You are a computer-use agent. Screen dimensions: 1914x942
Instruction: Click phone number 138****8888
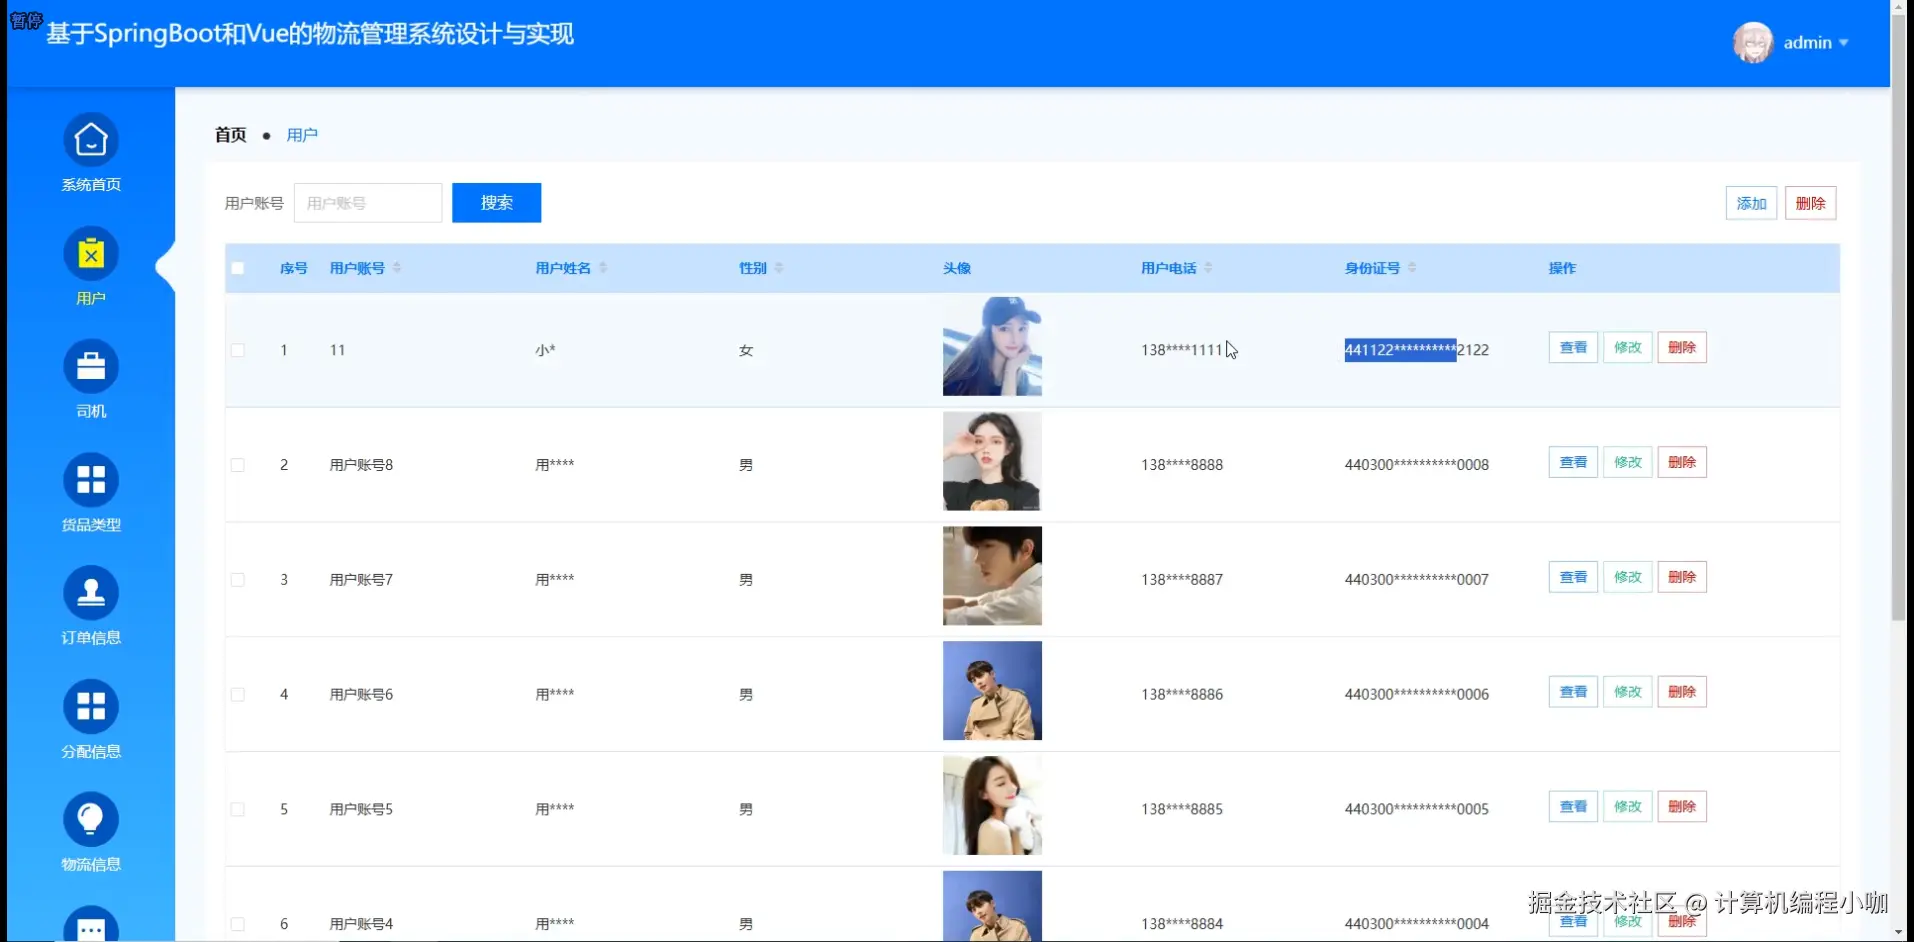[1182, 465]
